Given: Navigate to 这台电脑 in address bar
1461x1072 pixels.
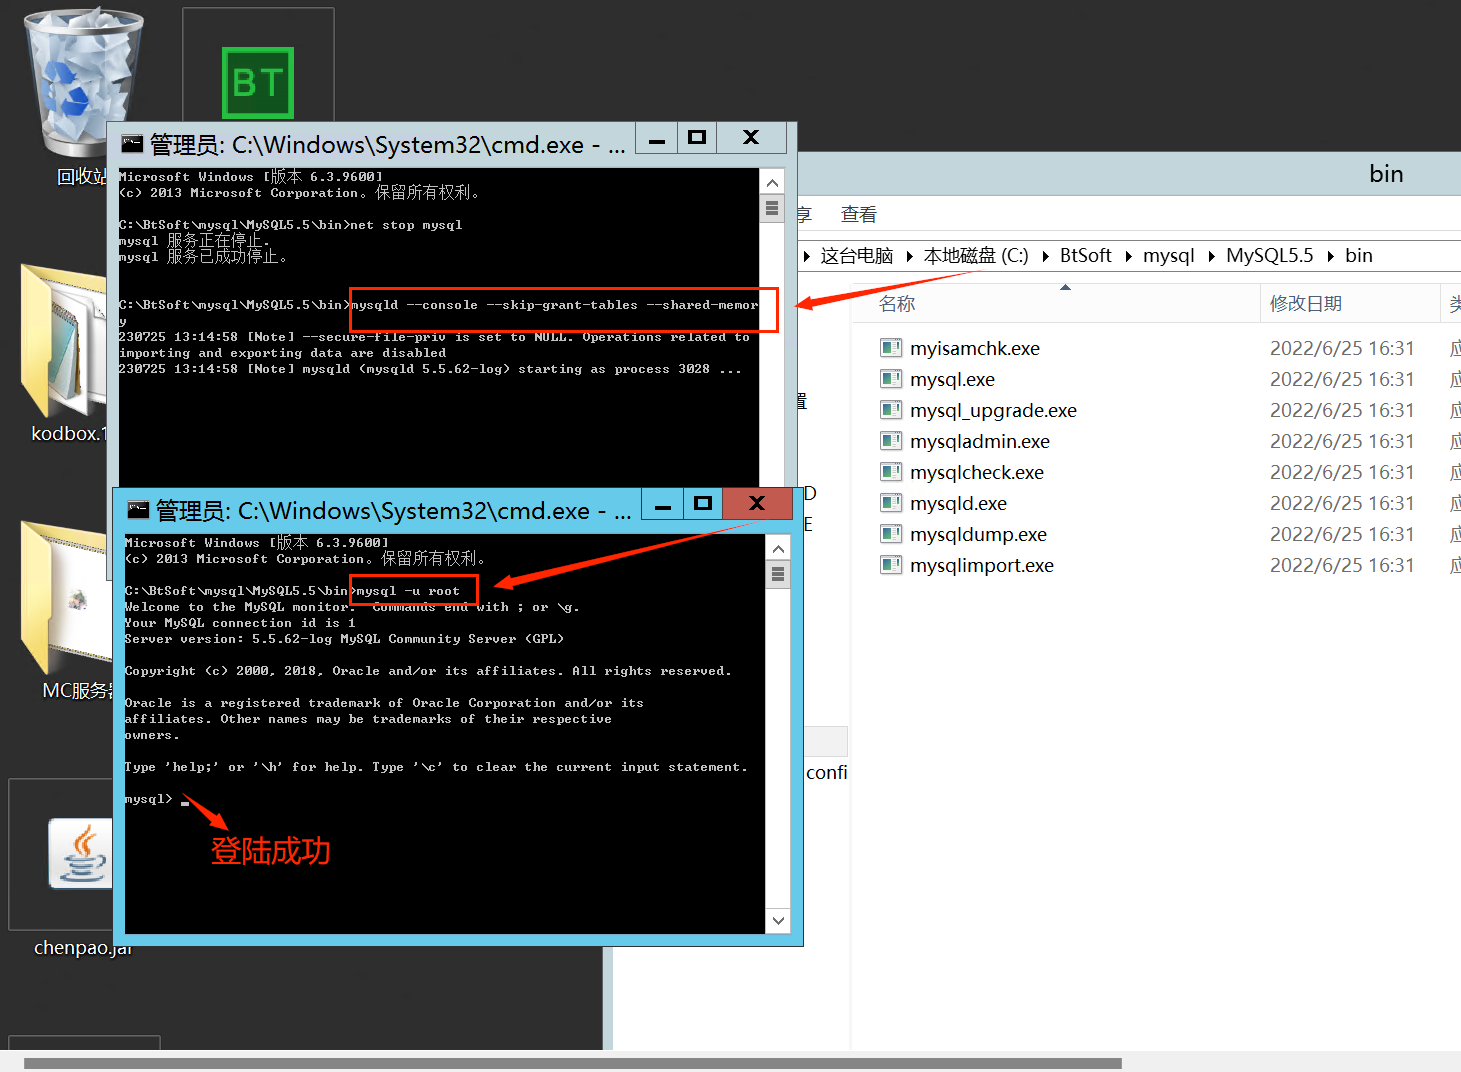Looking at the screenshot, I should tap(856, 255).
